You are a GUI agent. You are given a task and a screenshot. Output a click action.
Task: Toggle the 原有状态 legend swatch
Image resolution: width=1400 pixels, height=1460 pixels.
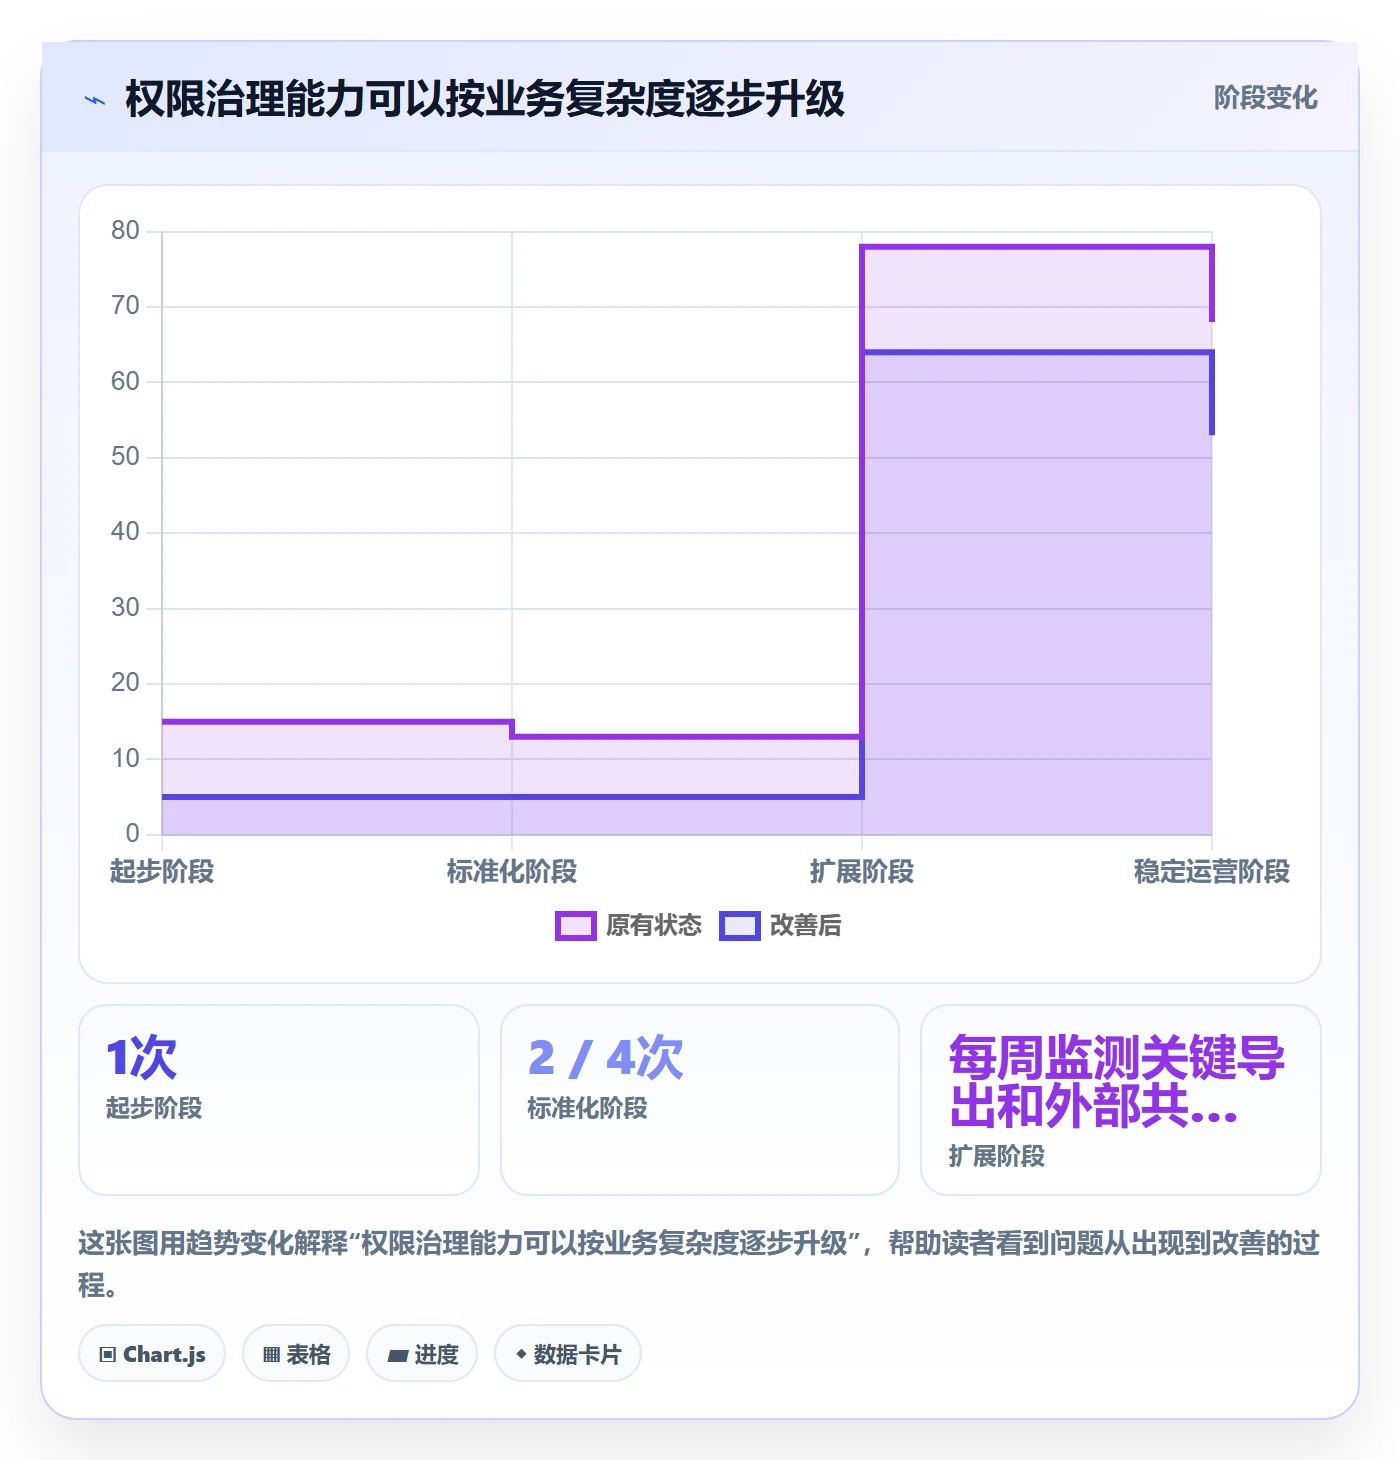tap(575, 926)
